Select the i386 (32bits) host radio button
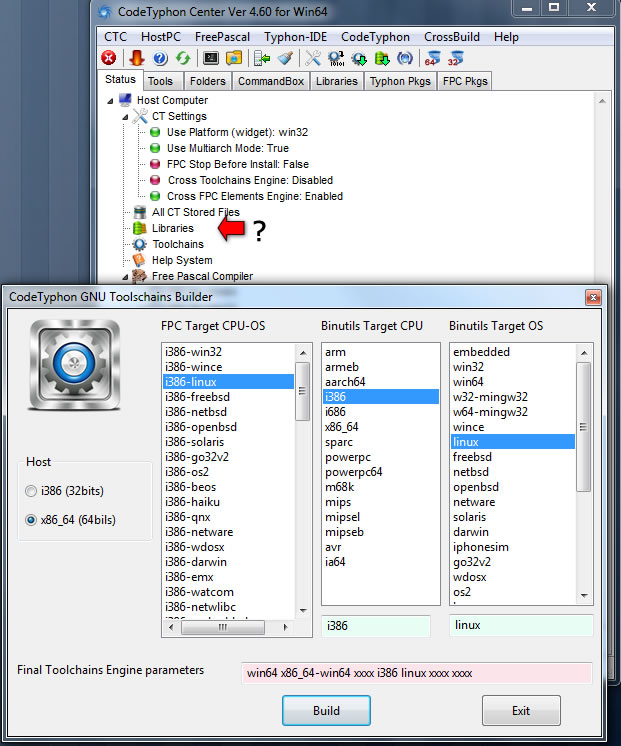 [x=31, y=491]
